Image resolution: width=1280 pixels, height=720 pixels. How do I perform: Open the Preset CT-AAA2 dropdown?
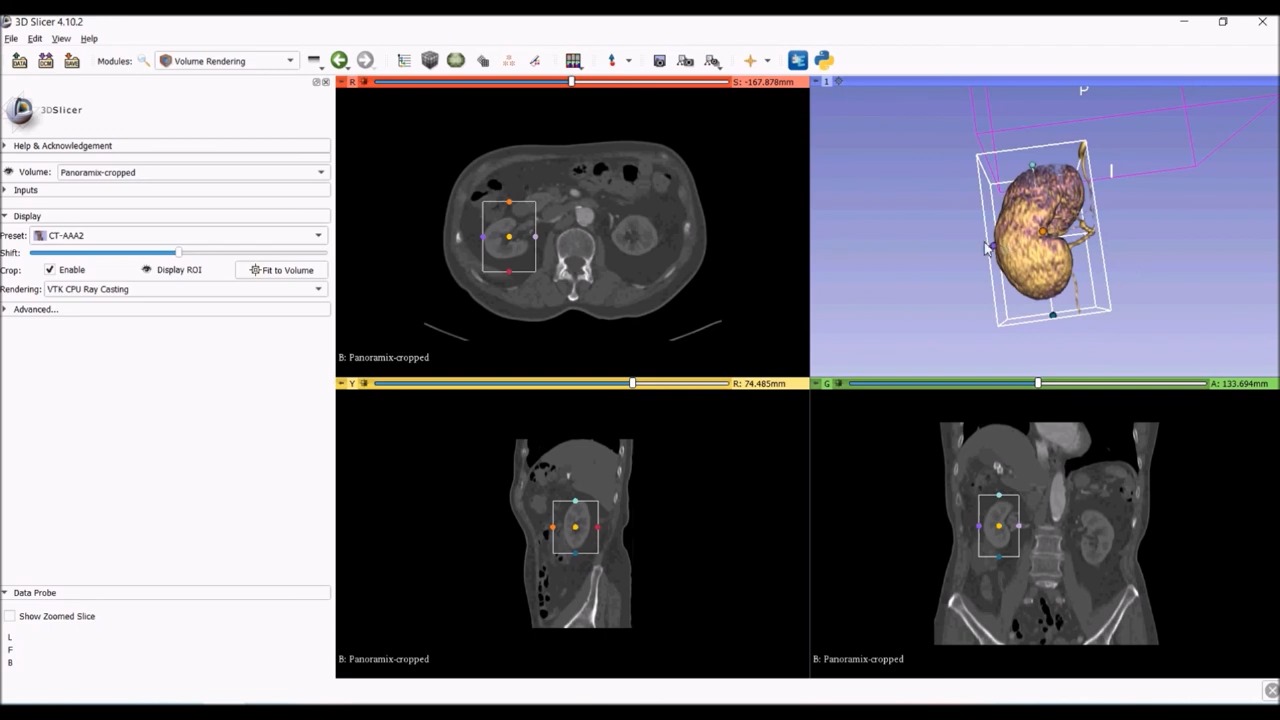(178, 236)
